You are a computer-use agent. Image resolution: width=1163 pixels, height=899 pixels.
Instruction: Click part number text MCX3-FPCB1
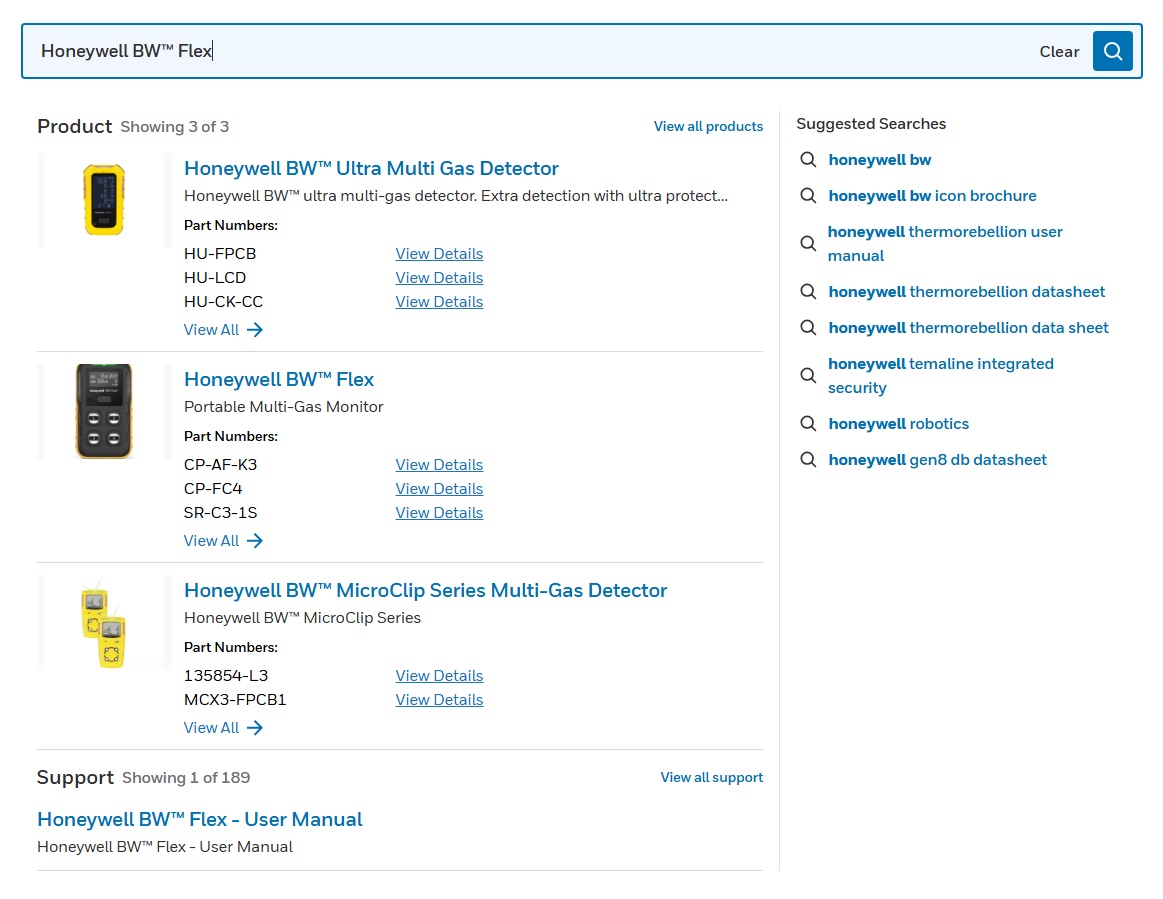pos(235,699)
